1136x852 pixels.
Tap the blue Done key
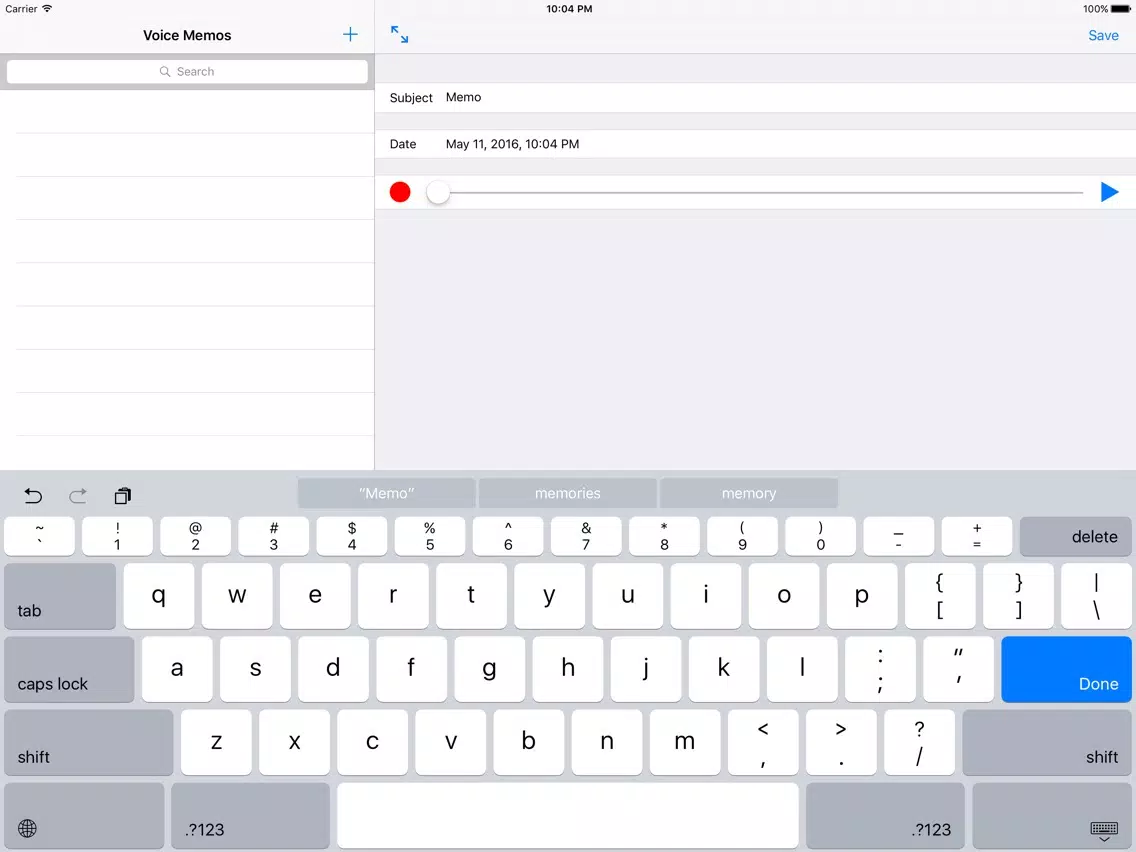click(1066, 669)
